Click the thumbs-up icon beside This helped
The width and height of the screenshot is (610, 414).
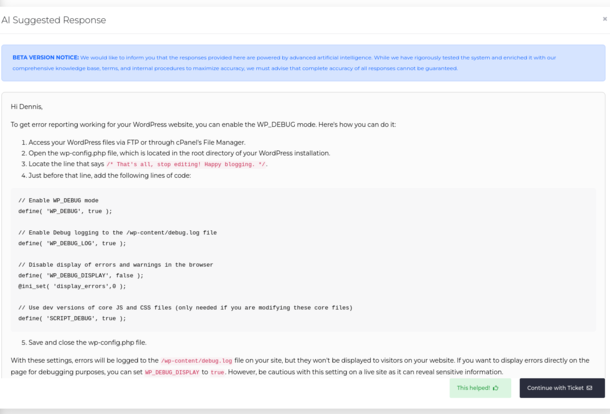pyautogui.click(x=495, y=388)
